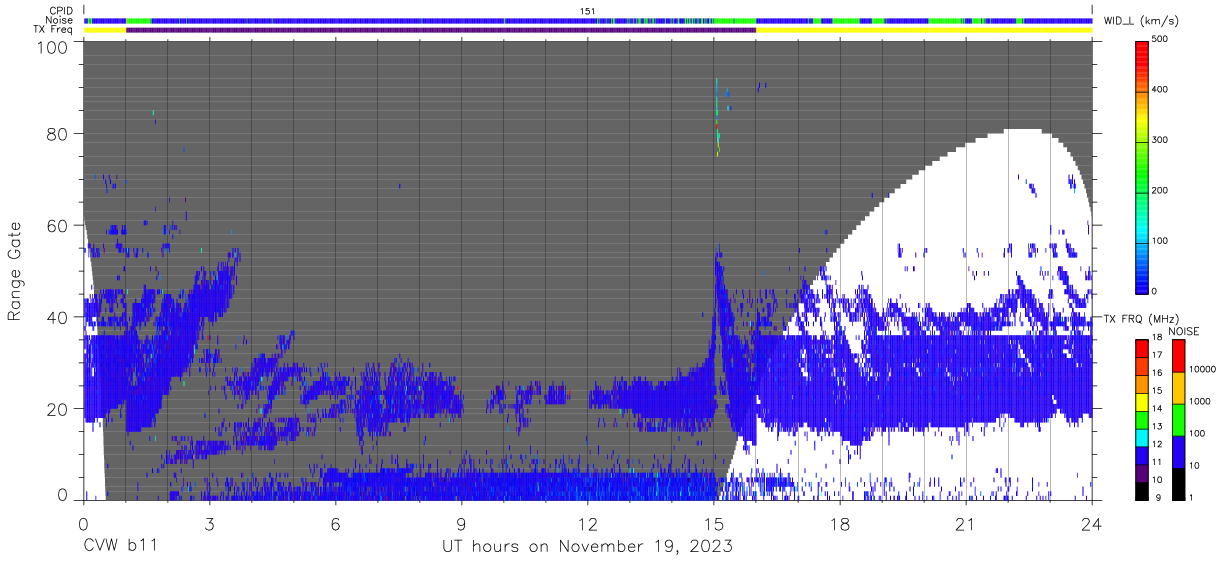Click the CPID label
Screen dimensions: 1228x567
61,11
